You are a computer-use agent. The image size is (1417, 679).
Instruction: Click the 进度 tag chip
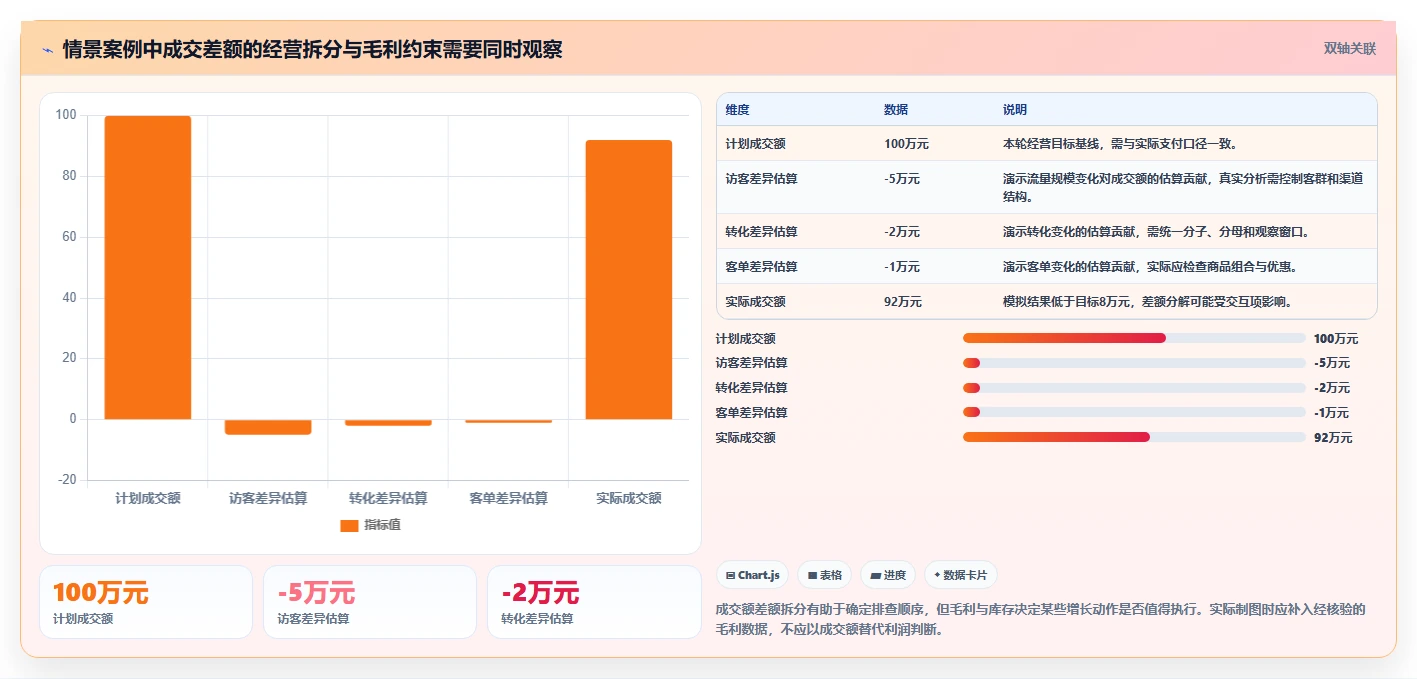click(x=888, y=575)
